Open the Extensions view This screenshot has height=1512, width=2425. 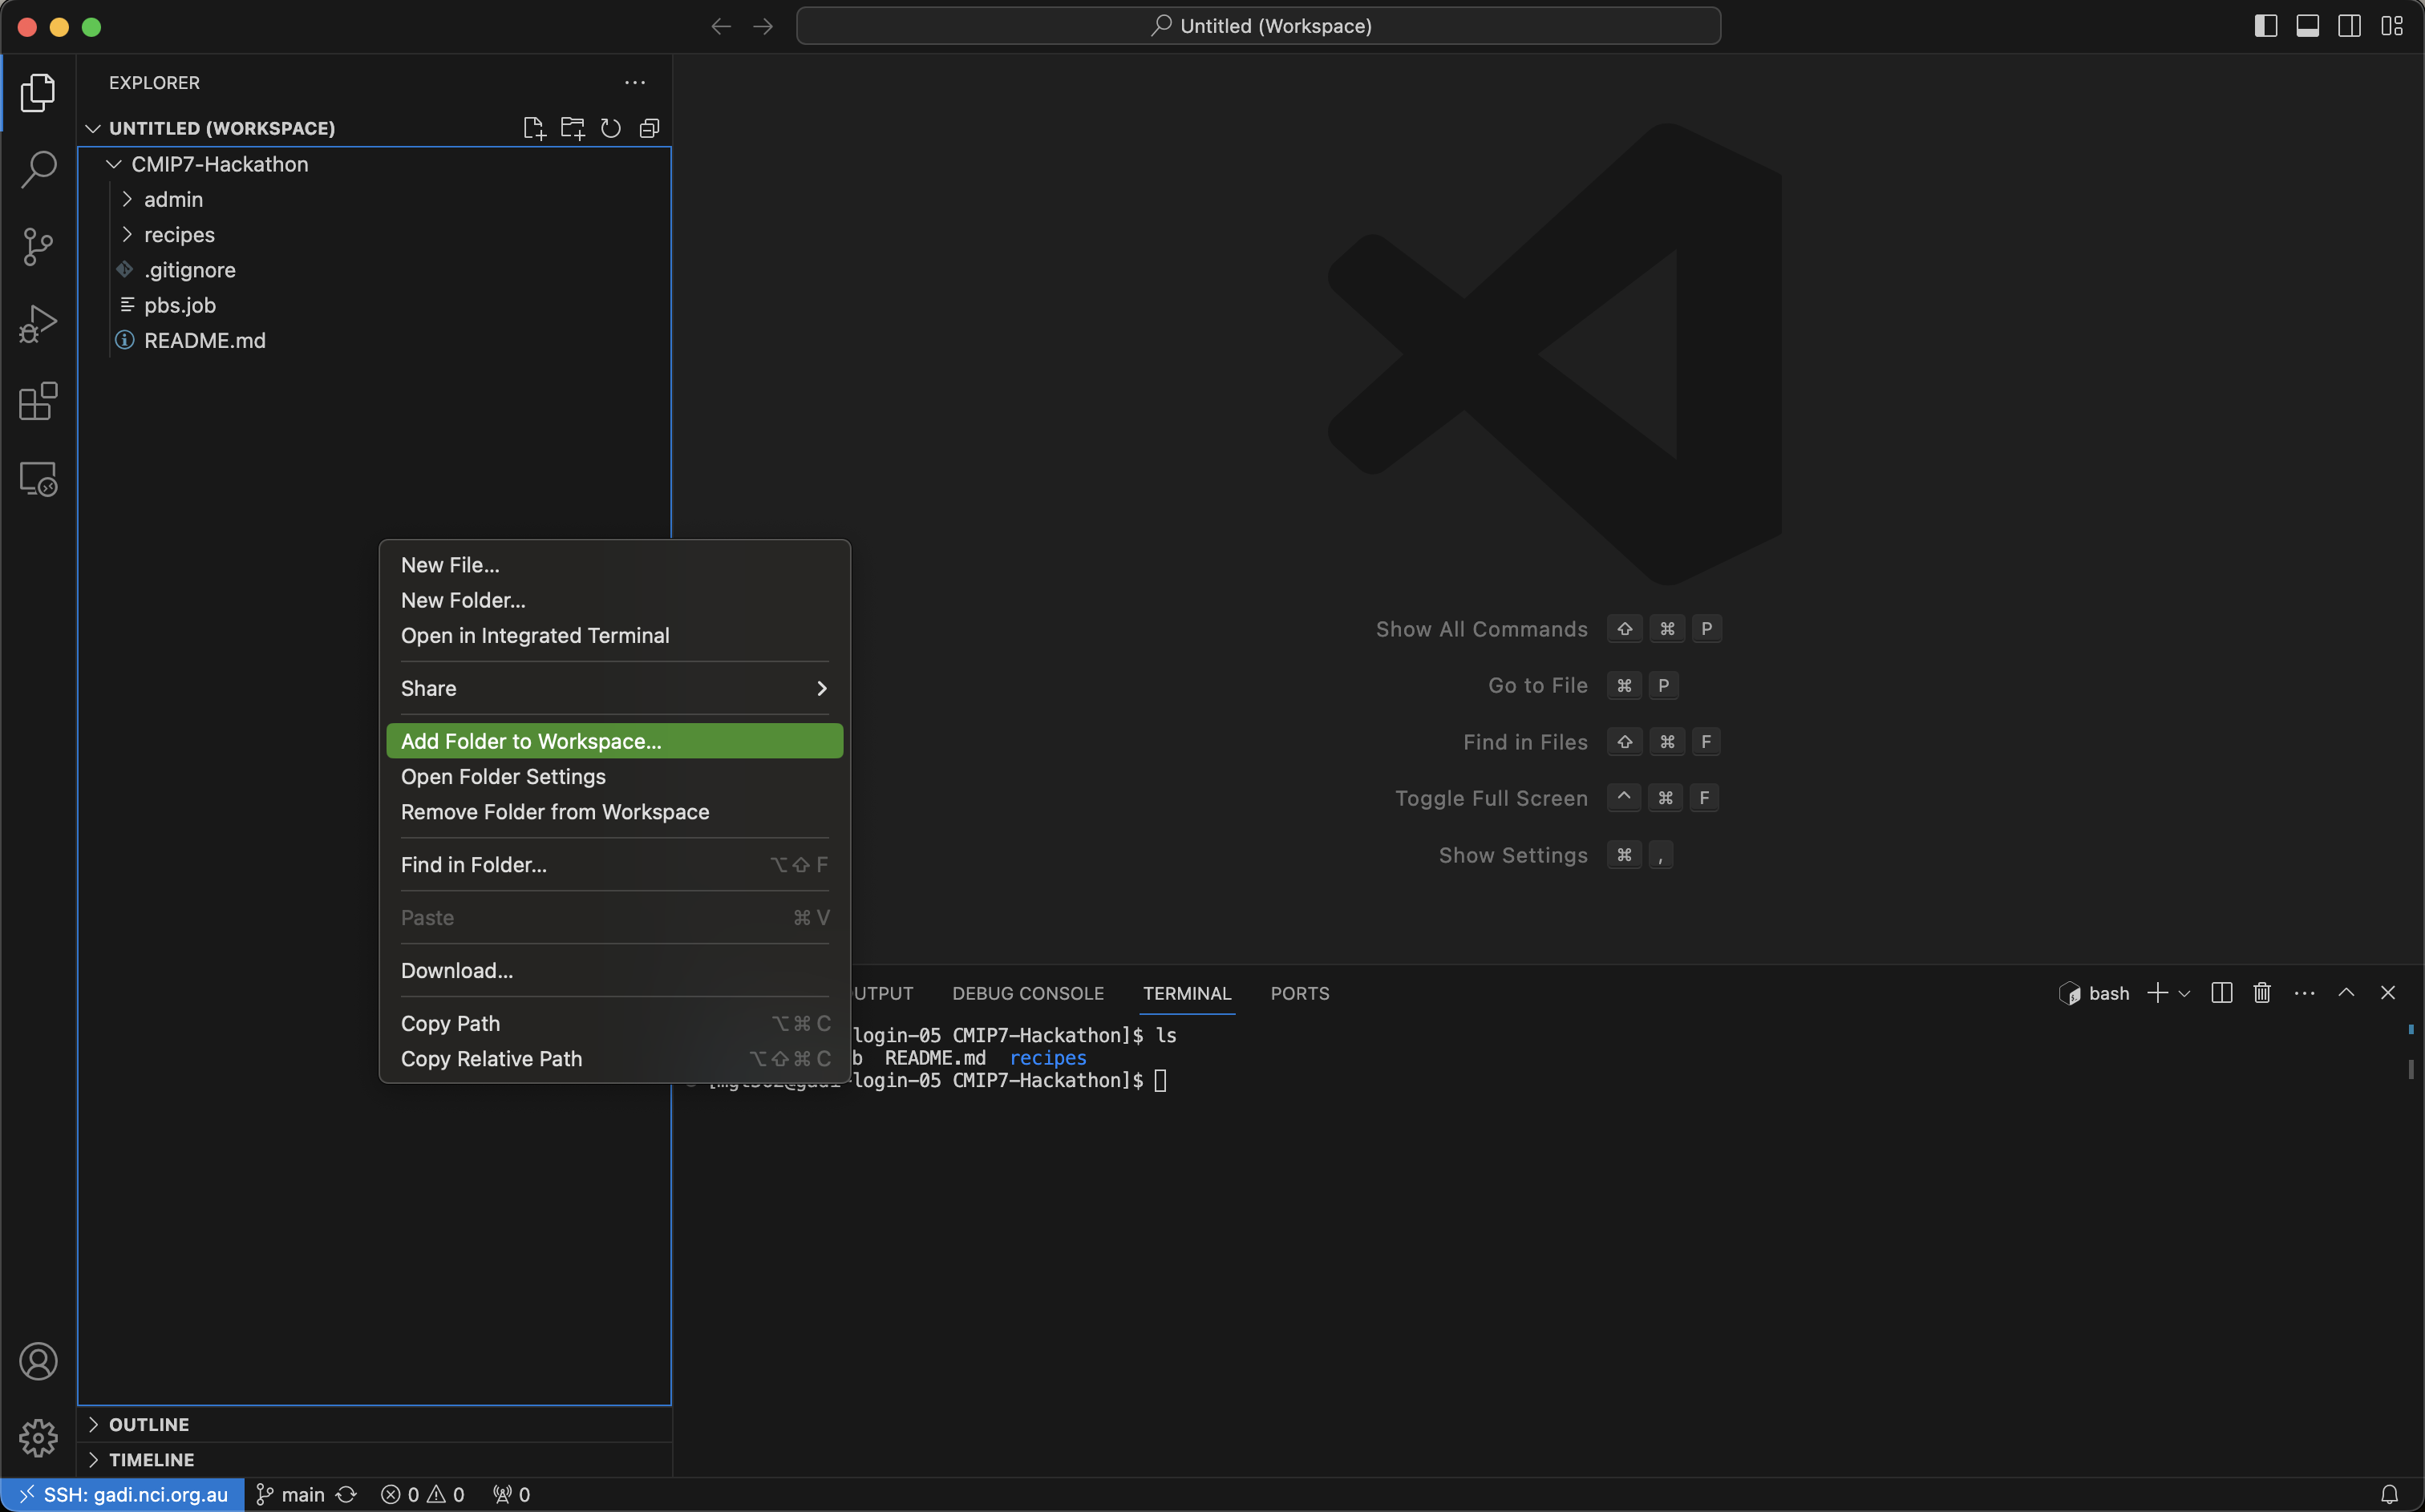(38, 401)
